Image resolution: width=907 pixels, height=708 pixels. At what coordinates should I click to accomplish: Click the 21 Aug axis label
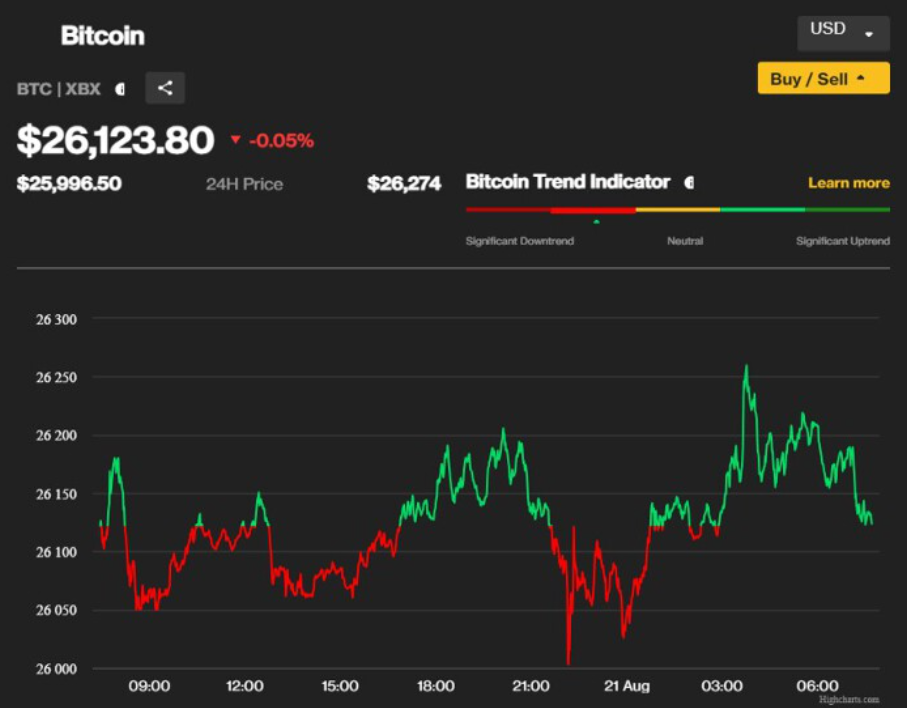click(x=627, y=686)
